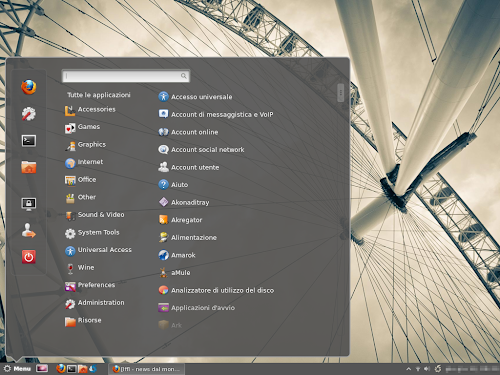The height and width of the screenshot is (375, 500).
Task: Launch Accesso universale
Action: [195, 97]
